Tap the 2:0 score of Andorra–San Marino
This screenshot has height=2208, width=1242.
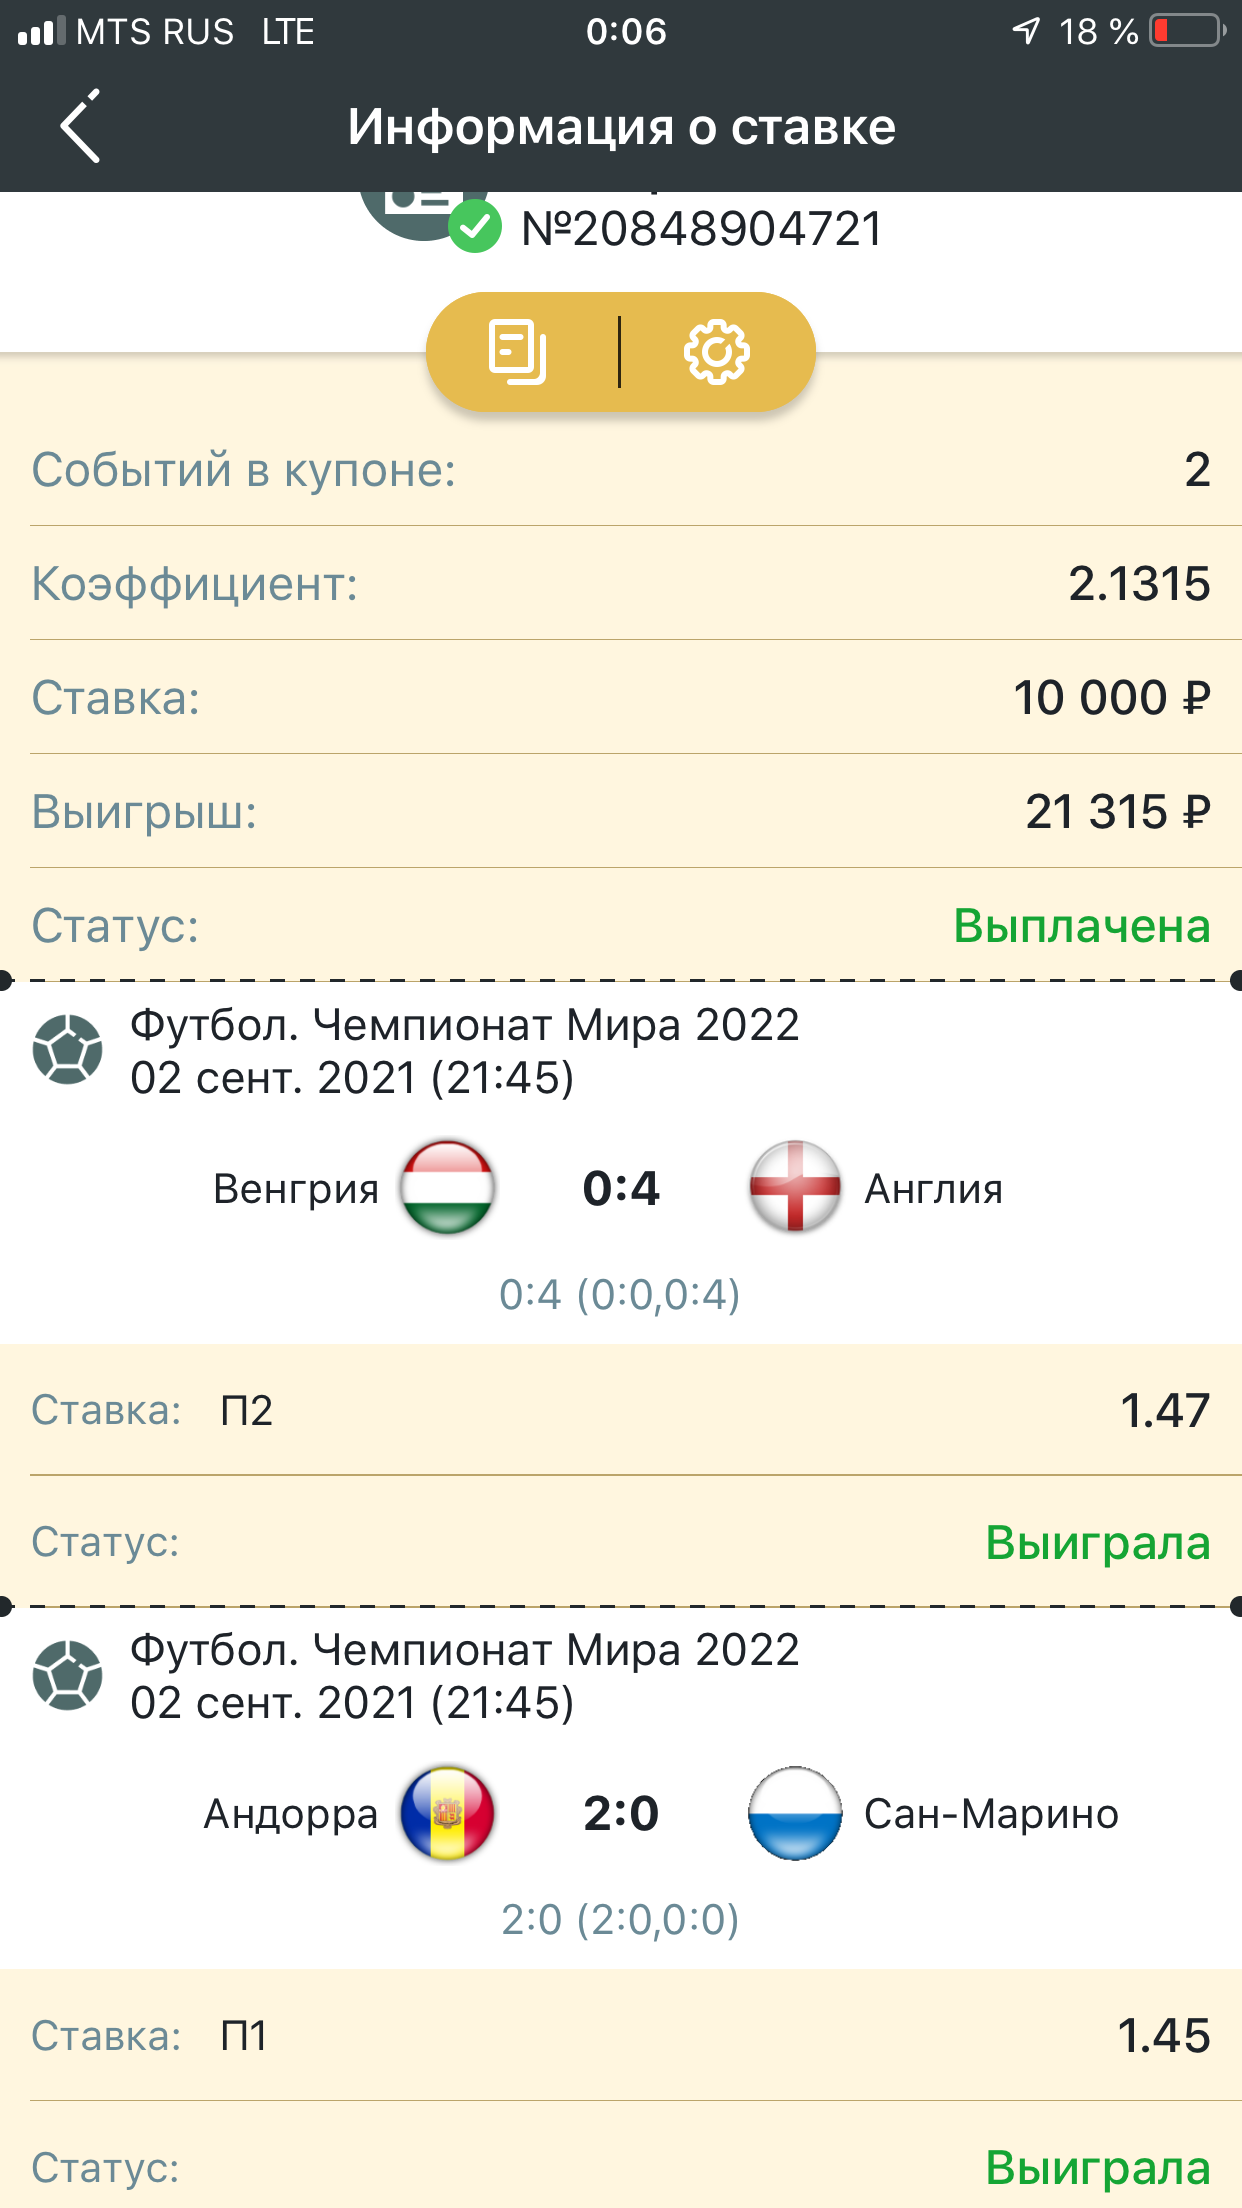[x=621, y=1813]
